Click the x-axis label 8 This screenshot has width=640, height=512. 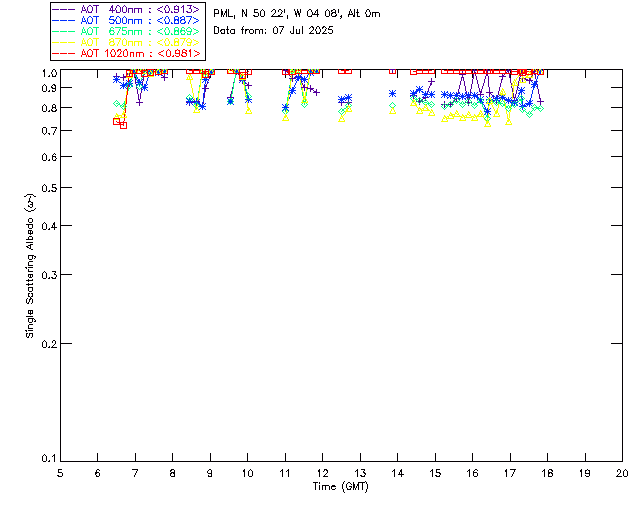[x=173, y=473]
